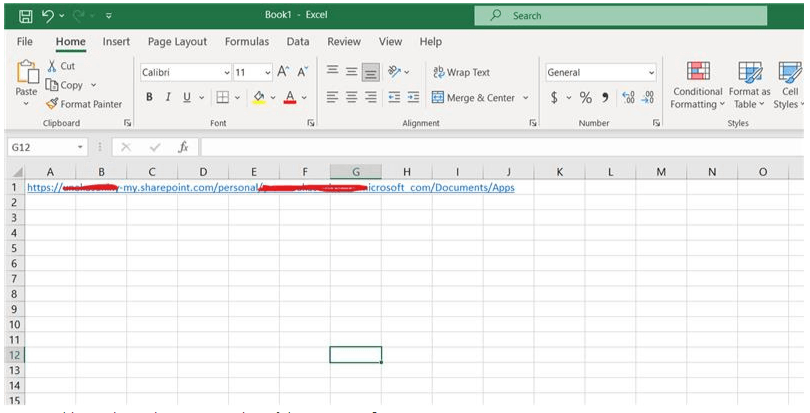Apply the yellow fill color
The image size is (810, 413).
[x=259, y=97]
